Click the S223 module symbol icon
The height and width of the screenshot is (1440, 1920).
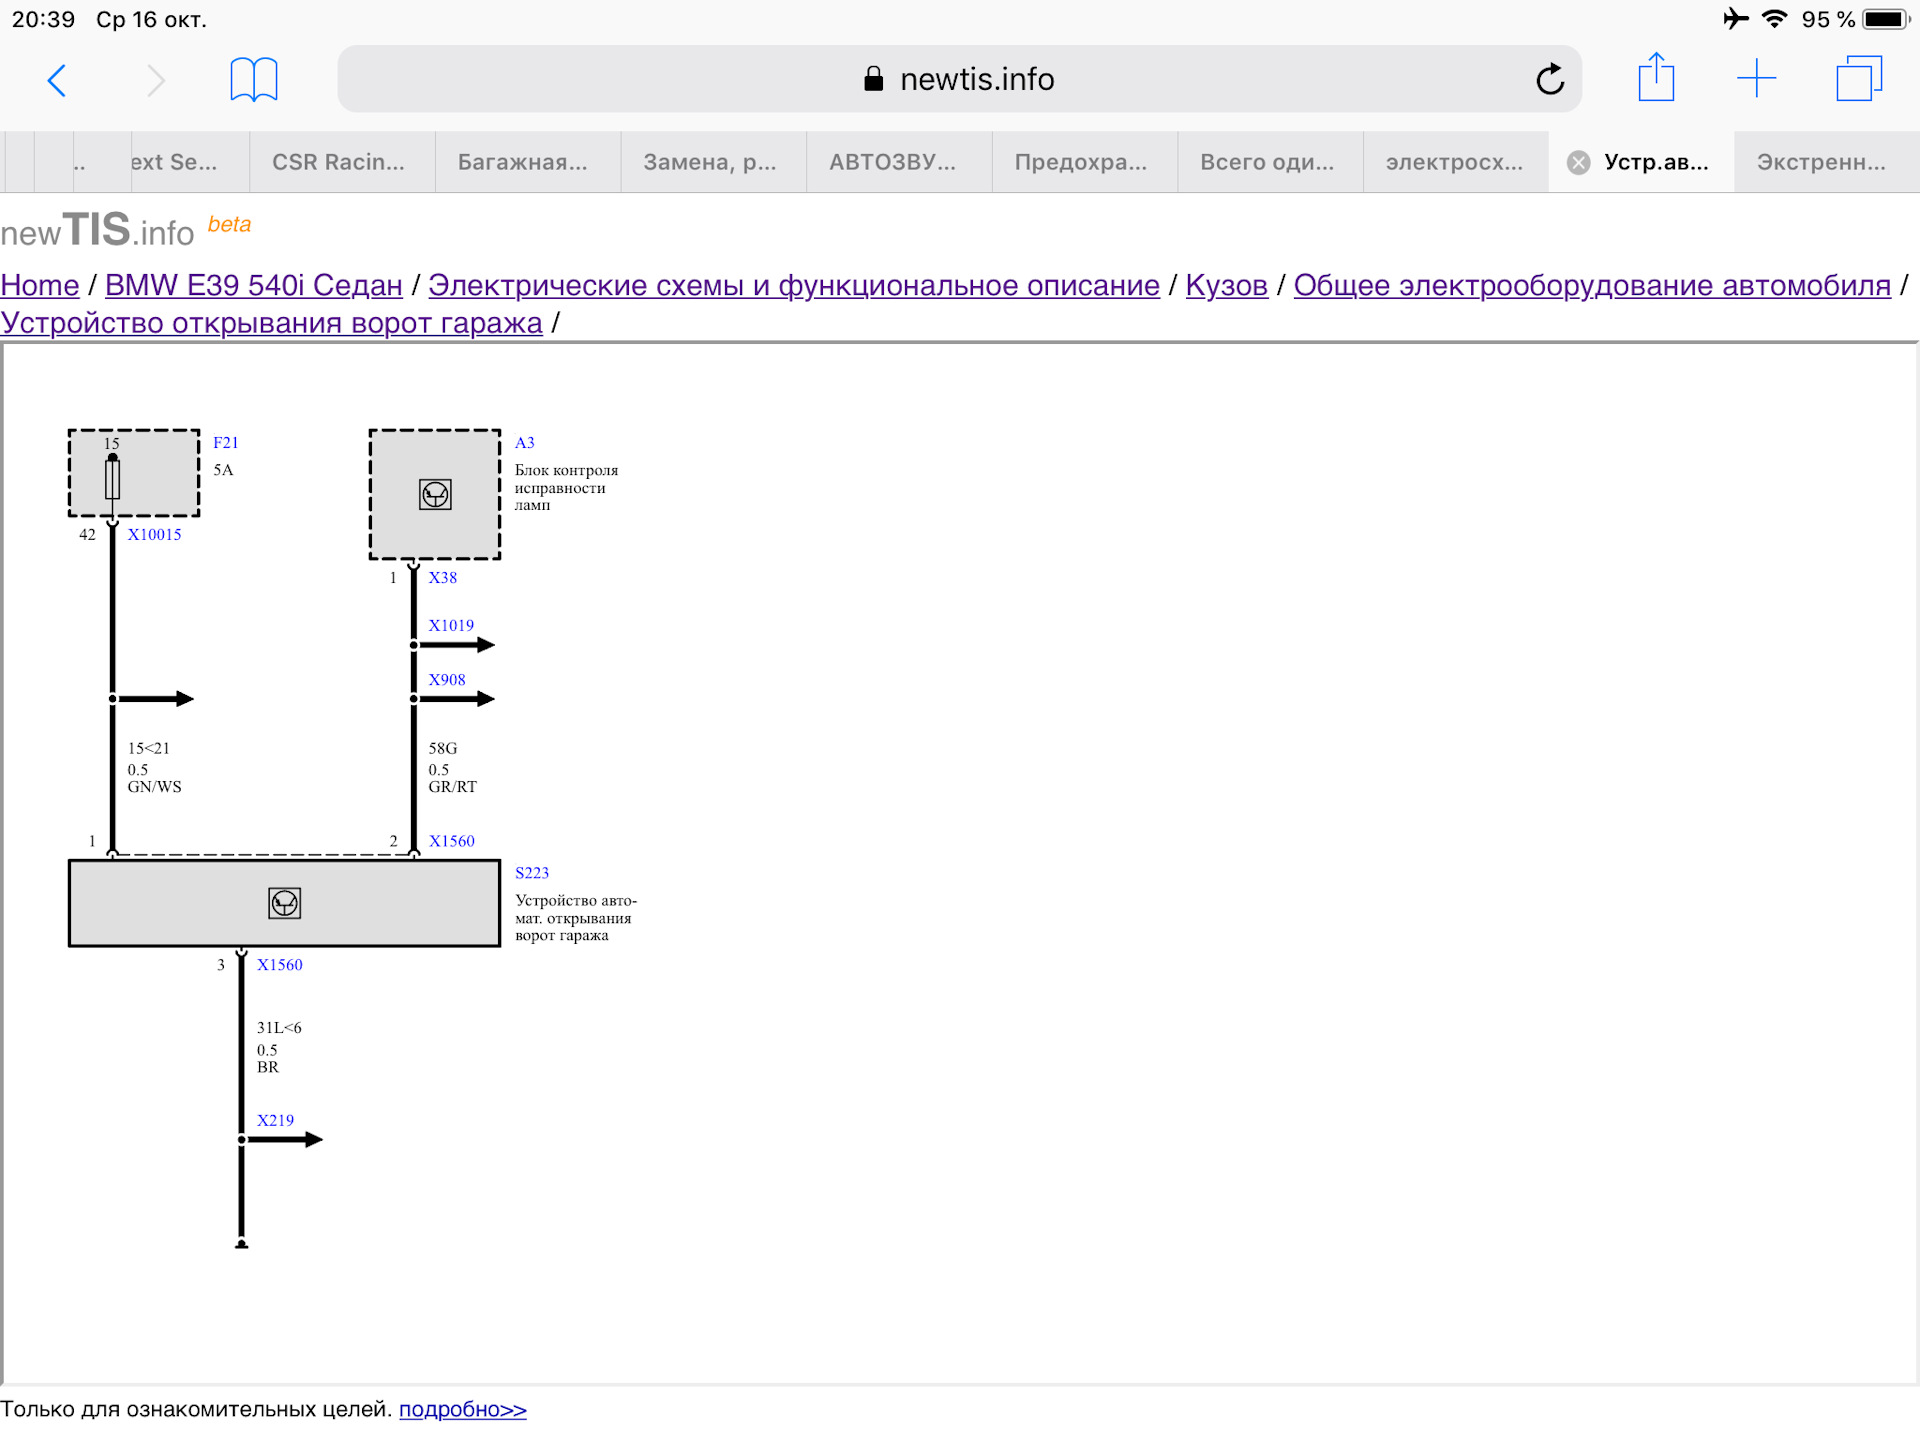[285, 903]
